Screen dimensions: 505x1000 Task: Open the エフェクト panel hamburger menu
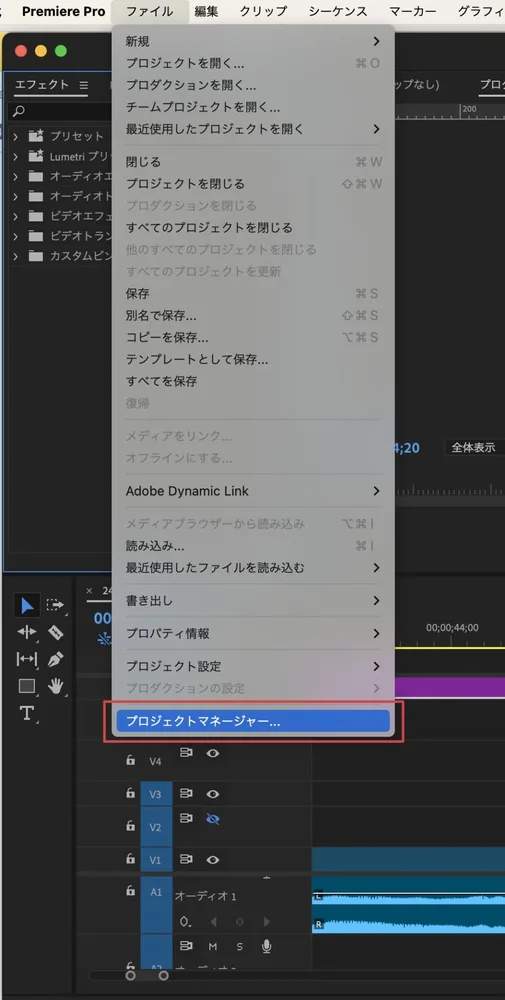pyautogui.click(x=84, y=85)
